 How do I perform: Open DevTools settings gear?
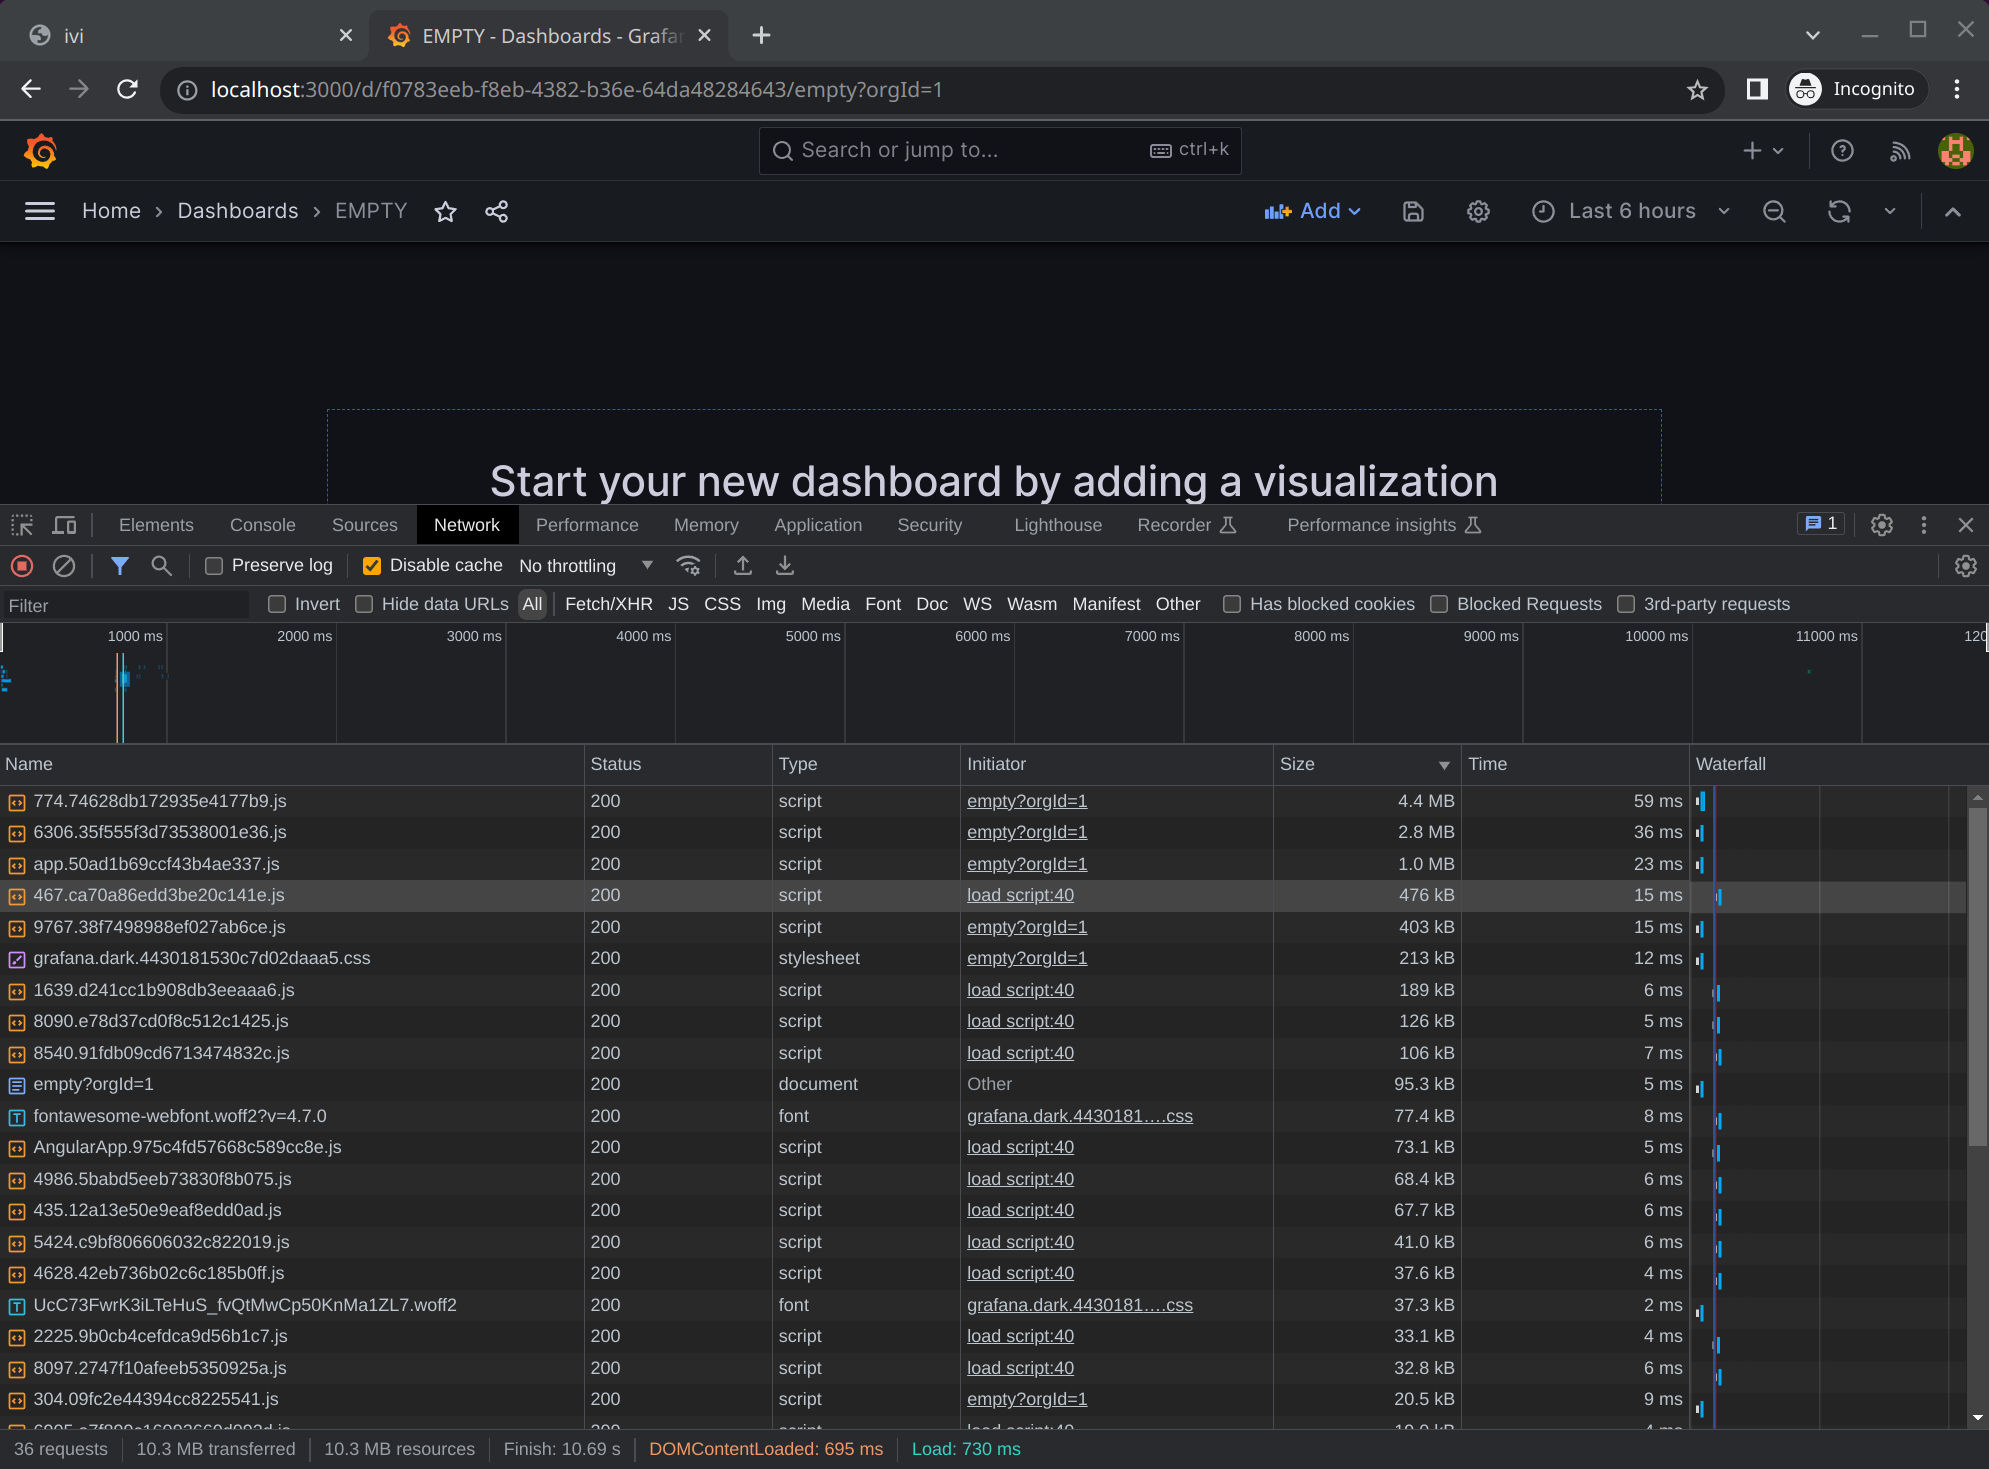[x=1882, y=525]
